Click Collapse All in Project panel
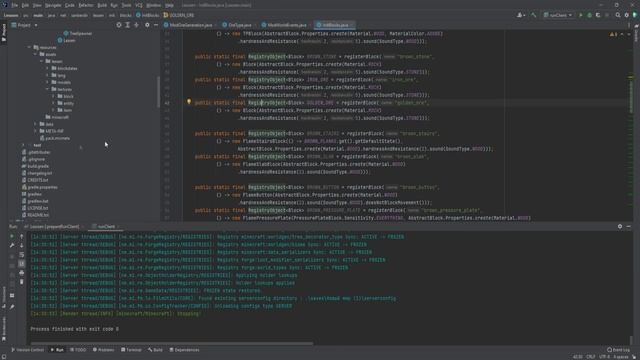 point(136,25)
